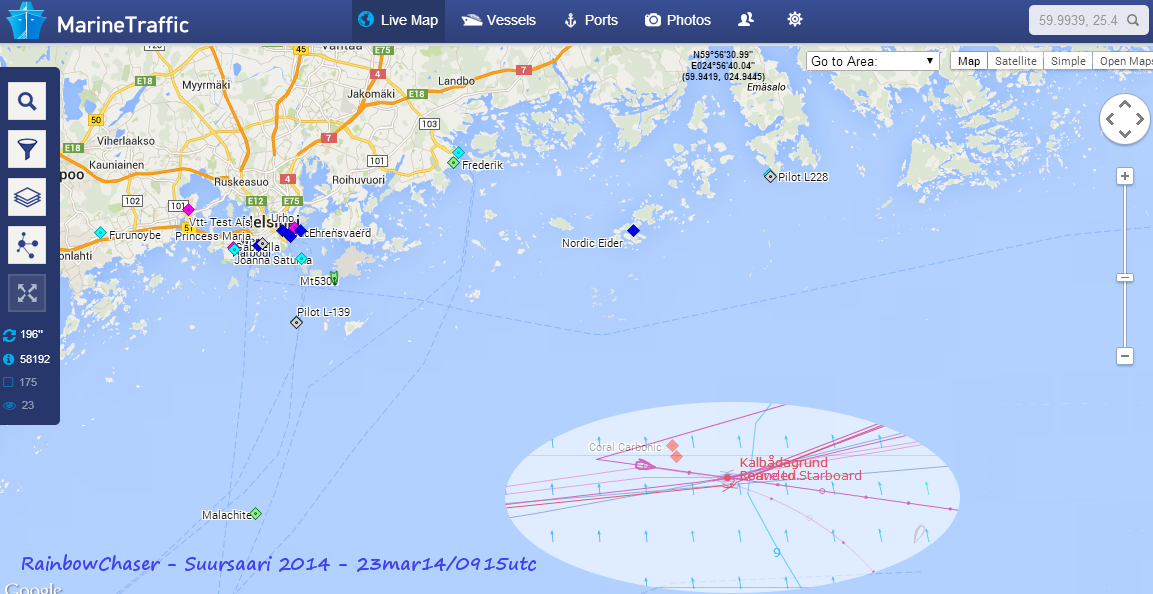1153x594 pixels.
Task: Select the Mt530 green vessel marker
Action: (x=334, y=277)
